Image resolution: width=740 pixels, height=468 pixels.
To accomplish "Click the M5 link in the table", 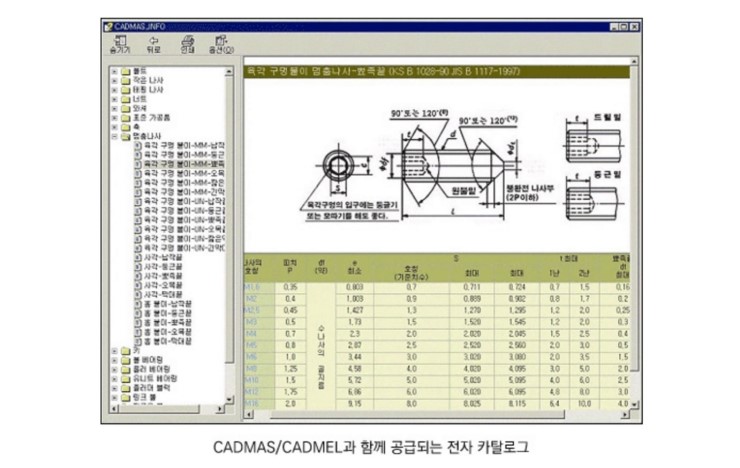I will coord(252,345).
